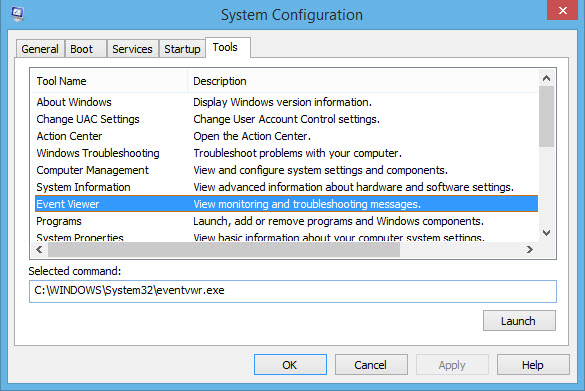Select the Change UAC Settings tool
This screenshot has height=391, width=585.
click(88, 119)
